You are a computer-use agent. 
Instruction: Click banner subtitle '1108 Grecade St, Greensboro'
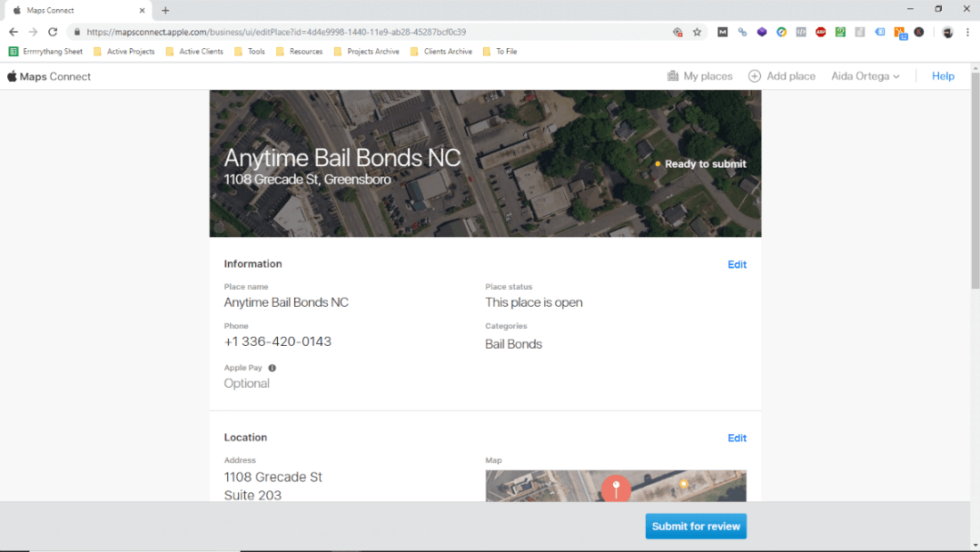coord(308,179)
